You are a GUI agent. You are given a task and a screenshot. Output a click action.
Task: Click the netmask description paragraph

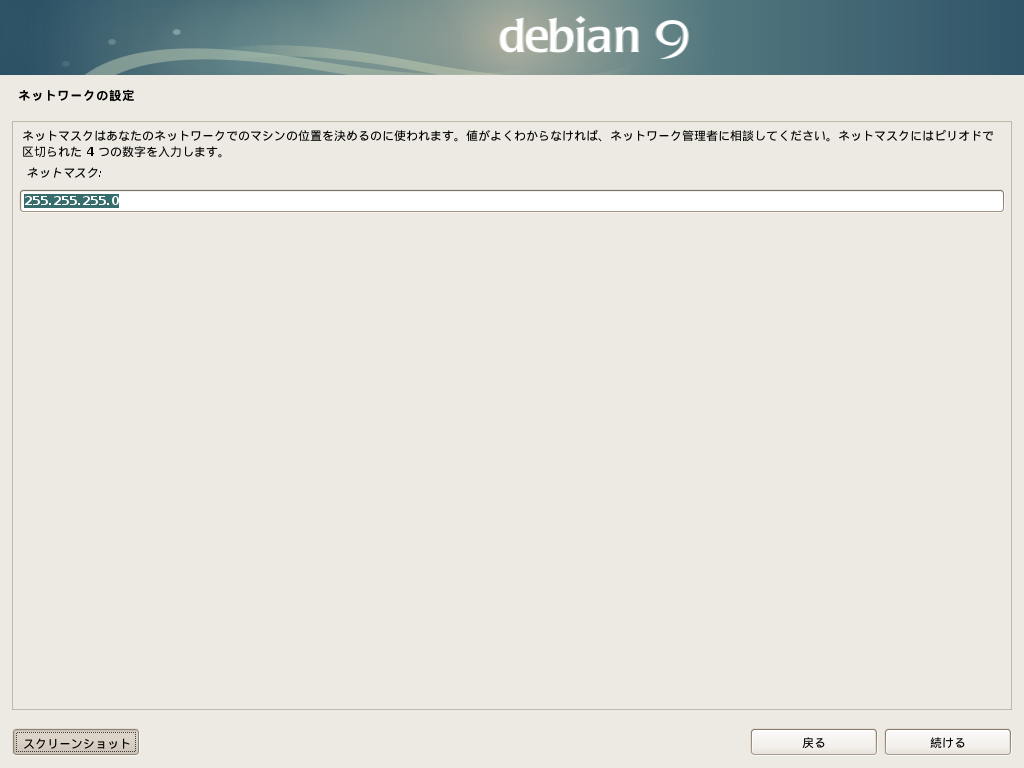pos(508,144)
